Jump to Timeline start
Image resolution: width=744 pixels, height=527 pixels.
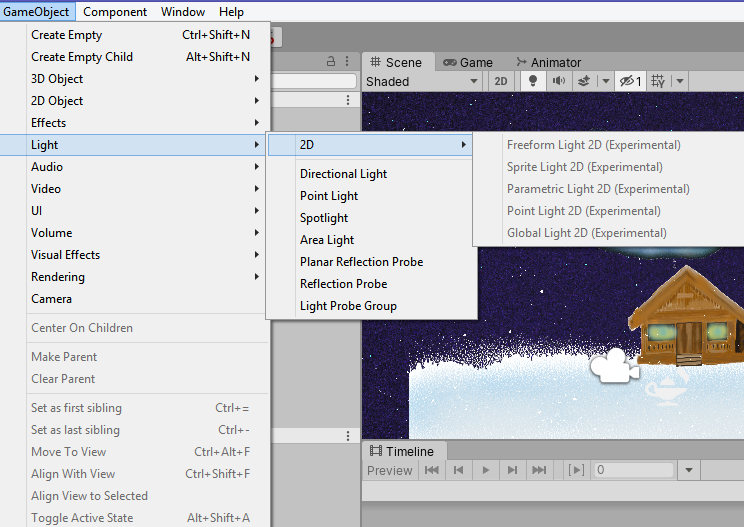pyautogui.click(x=432, y=470)
